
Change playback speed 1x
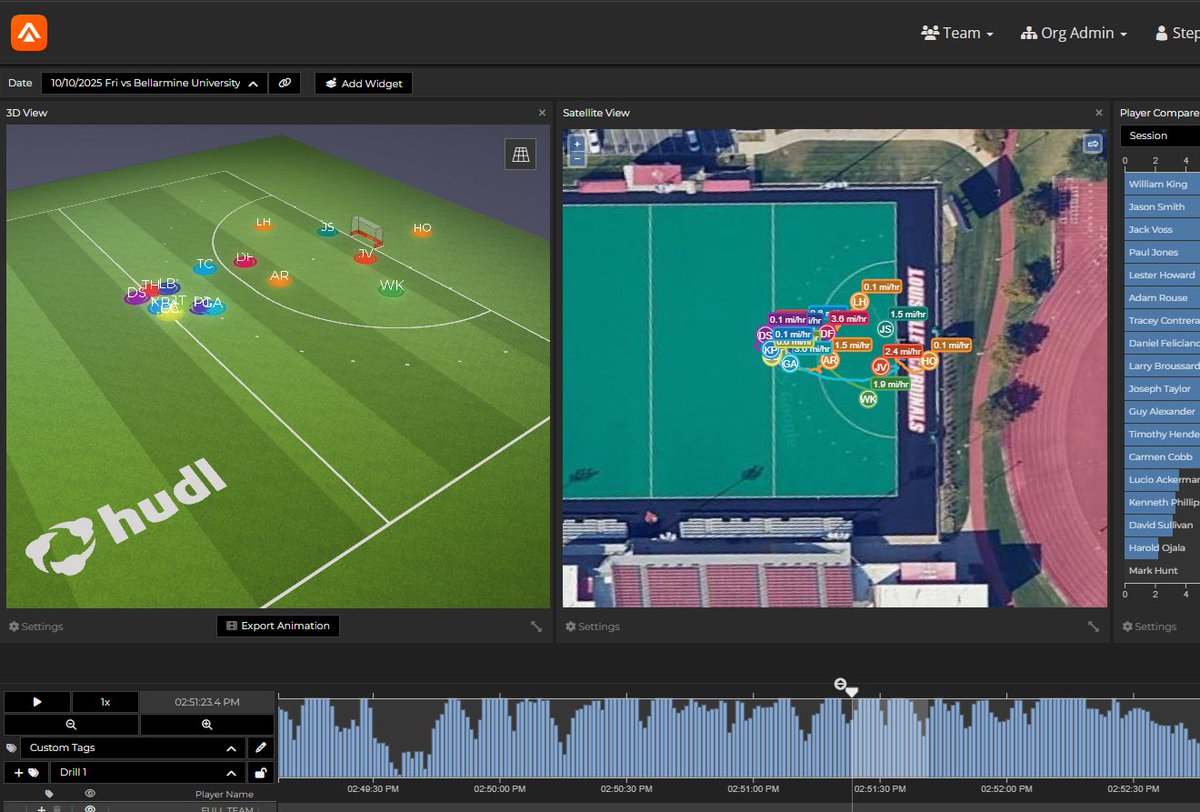click(105, 702)
